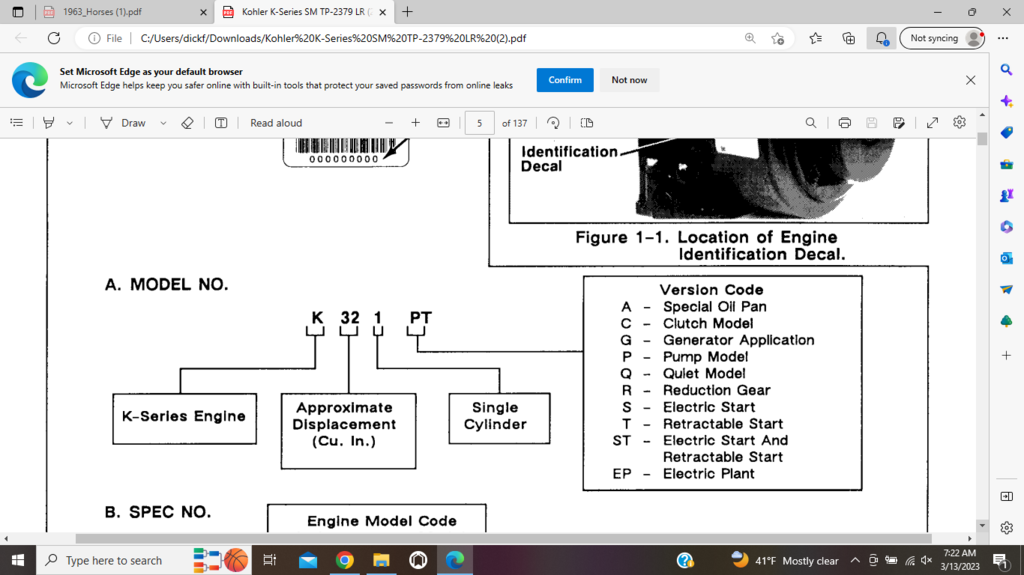1024x575 pixels.
Task: Show hidden system tray icons chevron
Action: [855, 561]
